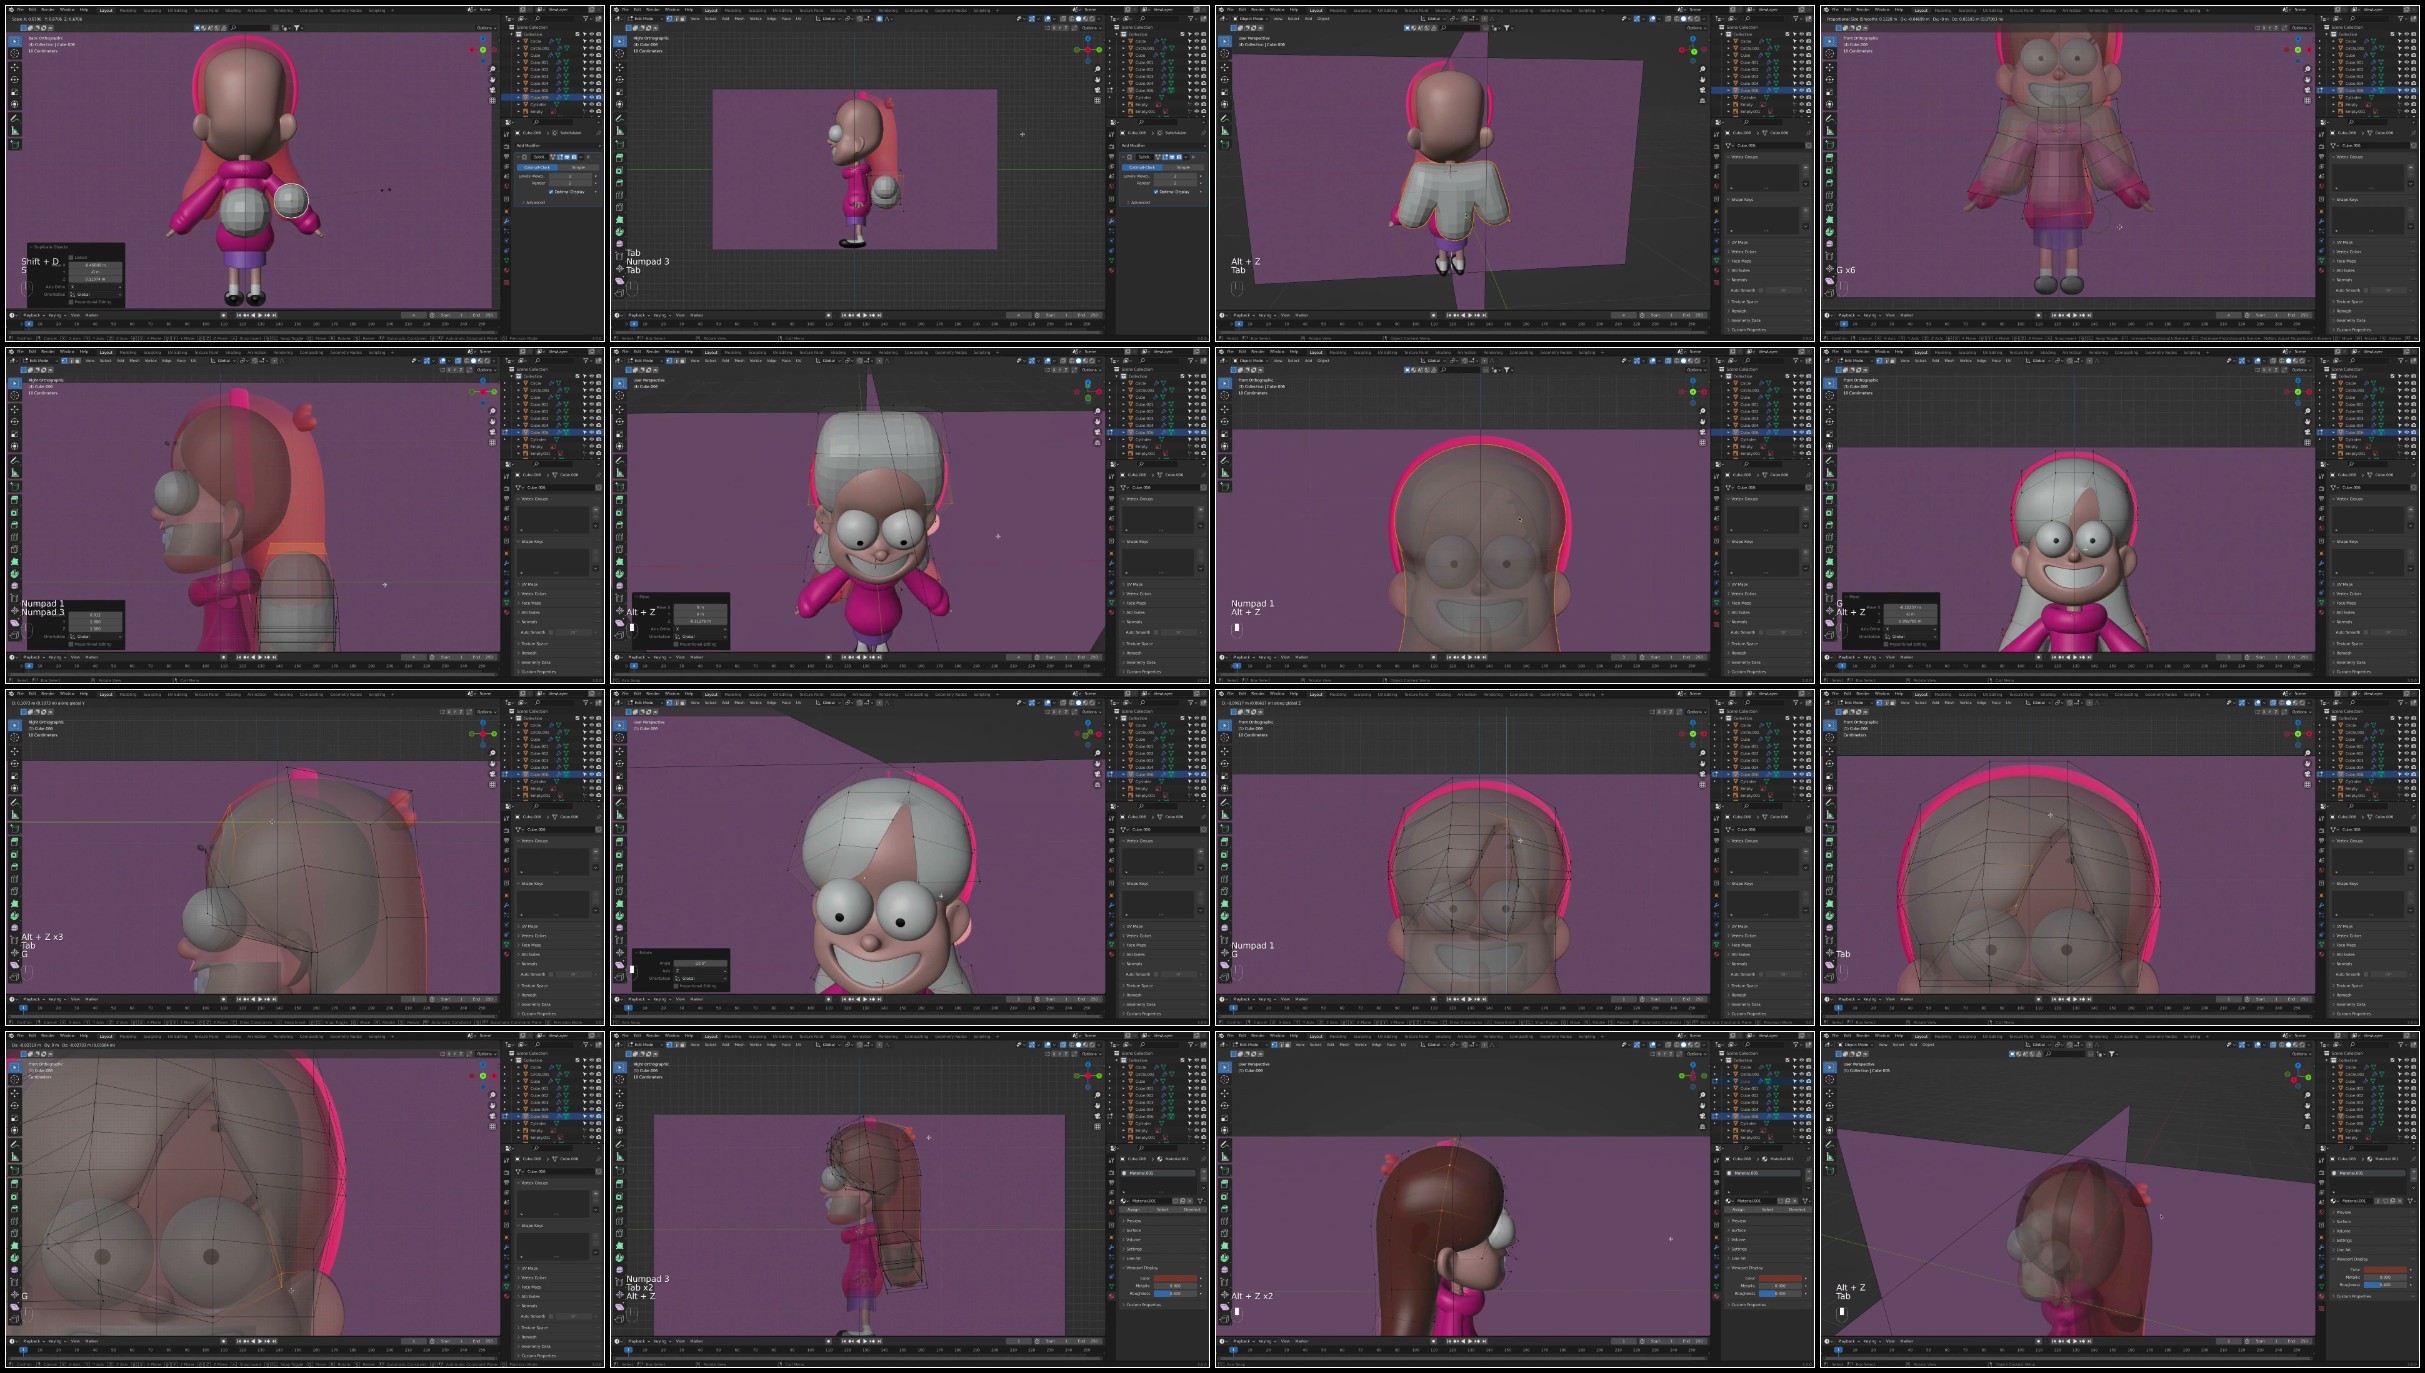The width and height of the screenshot is (2425, 1373).
Task: Pick Bevel tool in frame with Rotate panel
Action: 620,867
